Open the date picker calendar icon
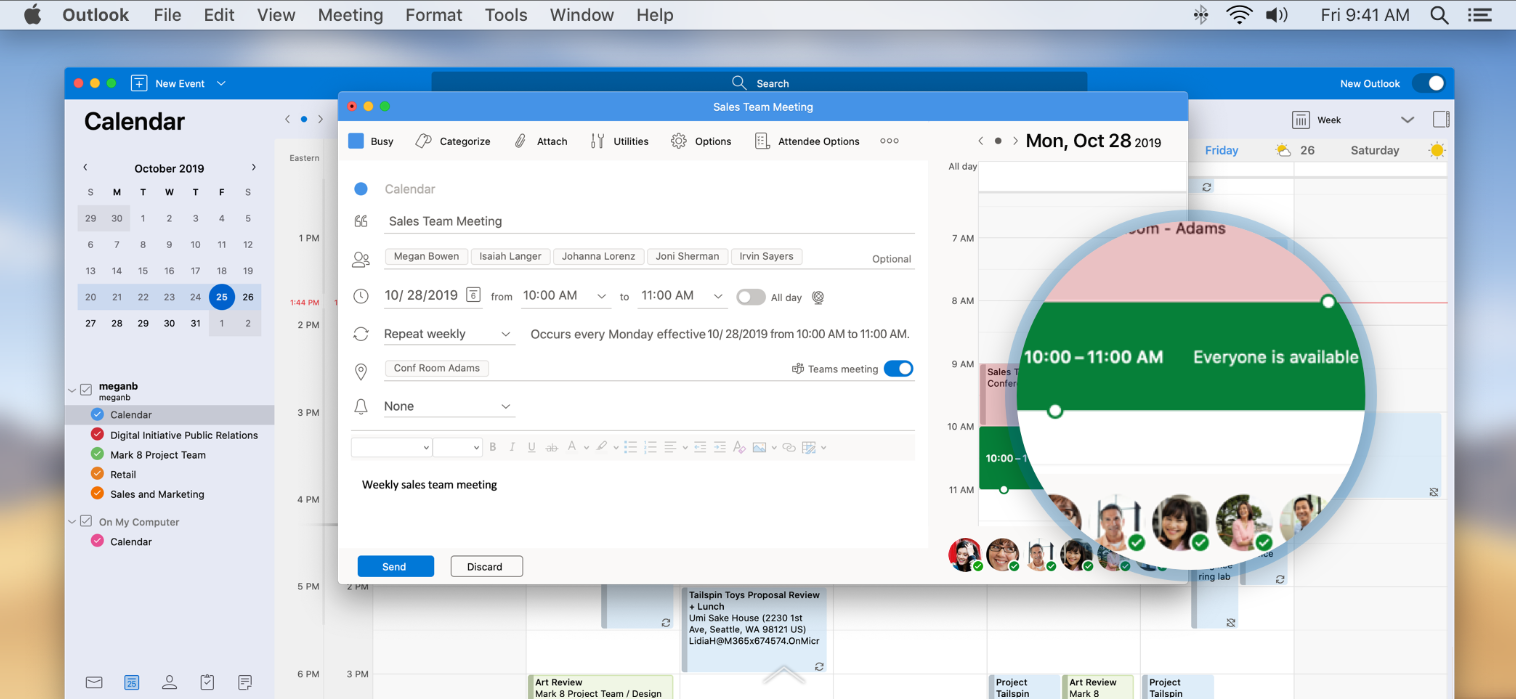The width and height of the screenshot is (1516, 699). coord(473,295)
